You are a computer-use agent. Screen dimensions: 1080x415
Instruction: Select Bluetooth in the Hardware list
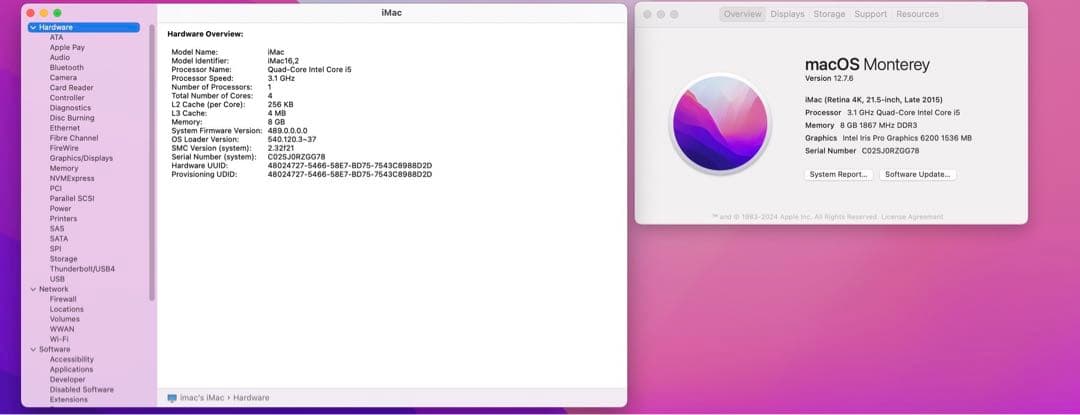(67, 68)
